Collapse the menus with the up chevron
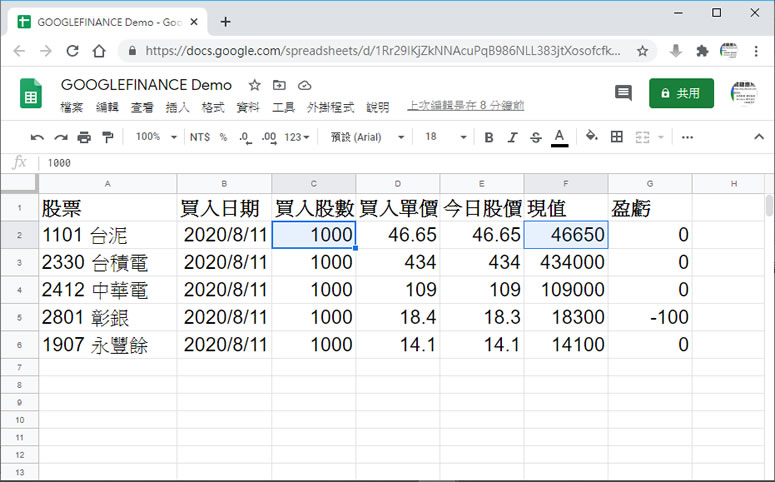Image resolution: width=775 pixels, height=482 pixels. pos(759,137)
